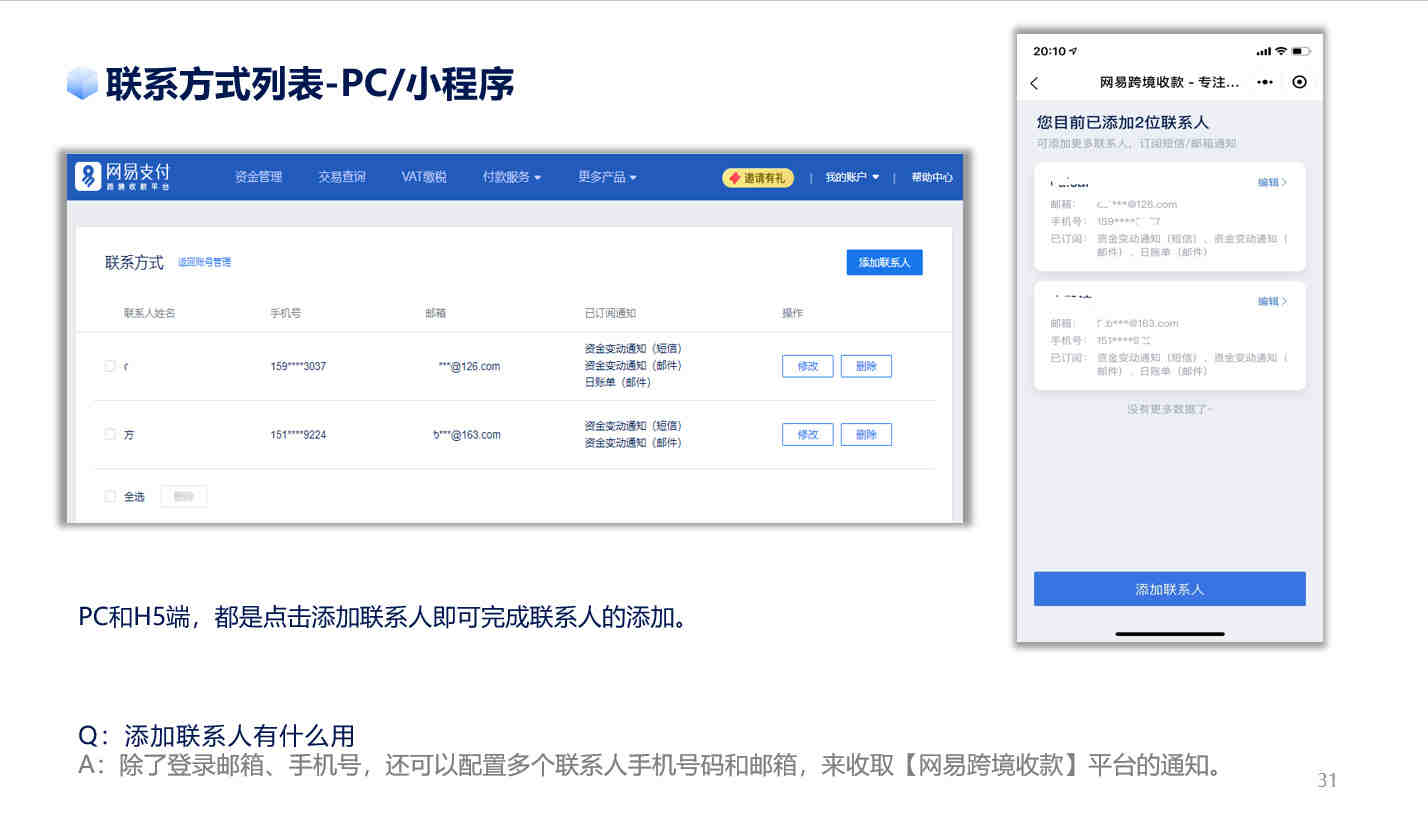
Task: Tap 没有更多数据了 text in mini program
Action: pyautogui.click(x=1169, y=409)
